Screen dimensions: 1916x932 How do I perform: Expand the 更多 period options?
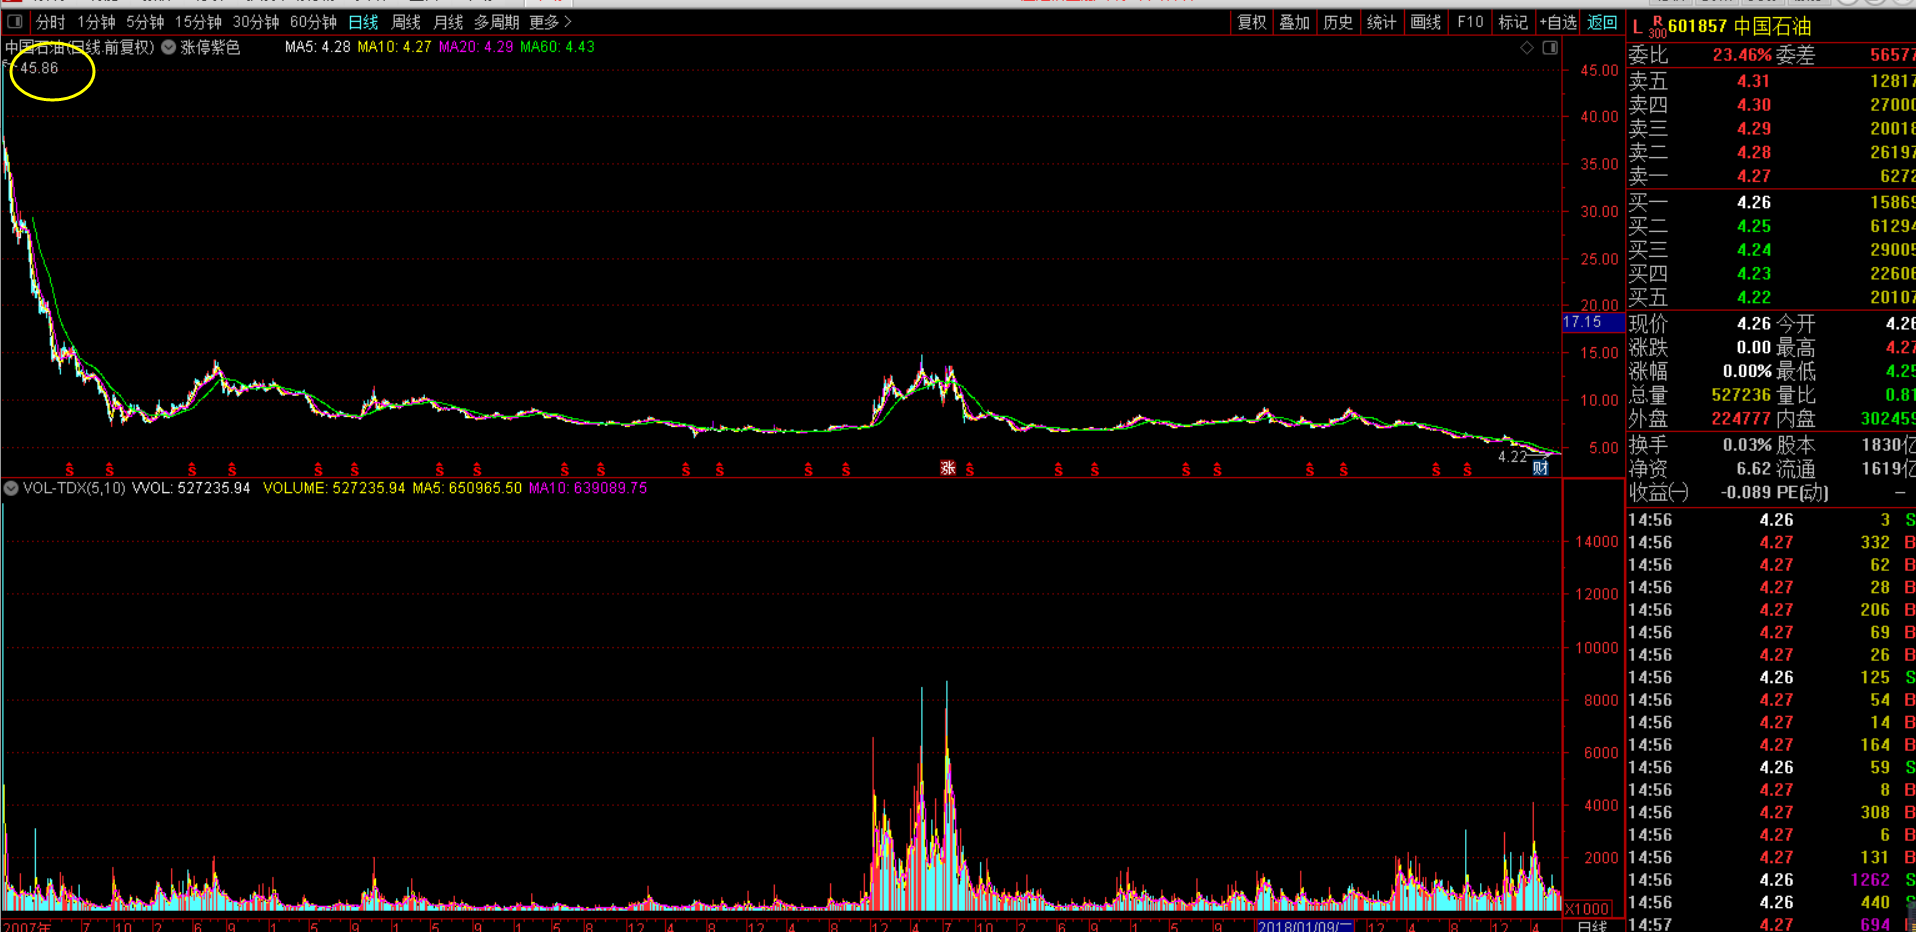(x=550, y=22)
